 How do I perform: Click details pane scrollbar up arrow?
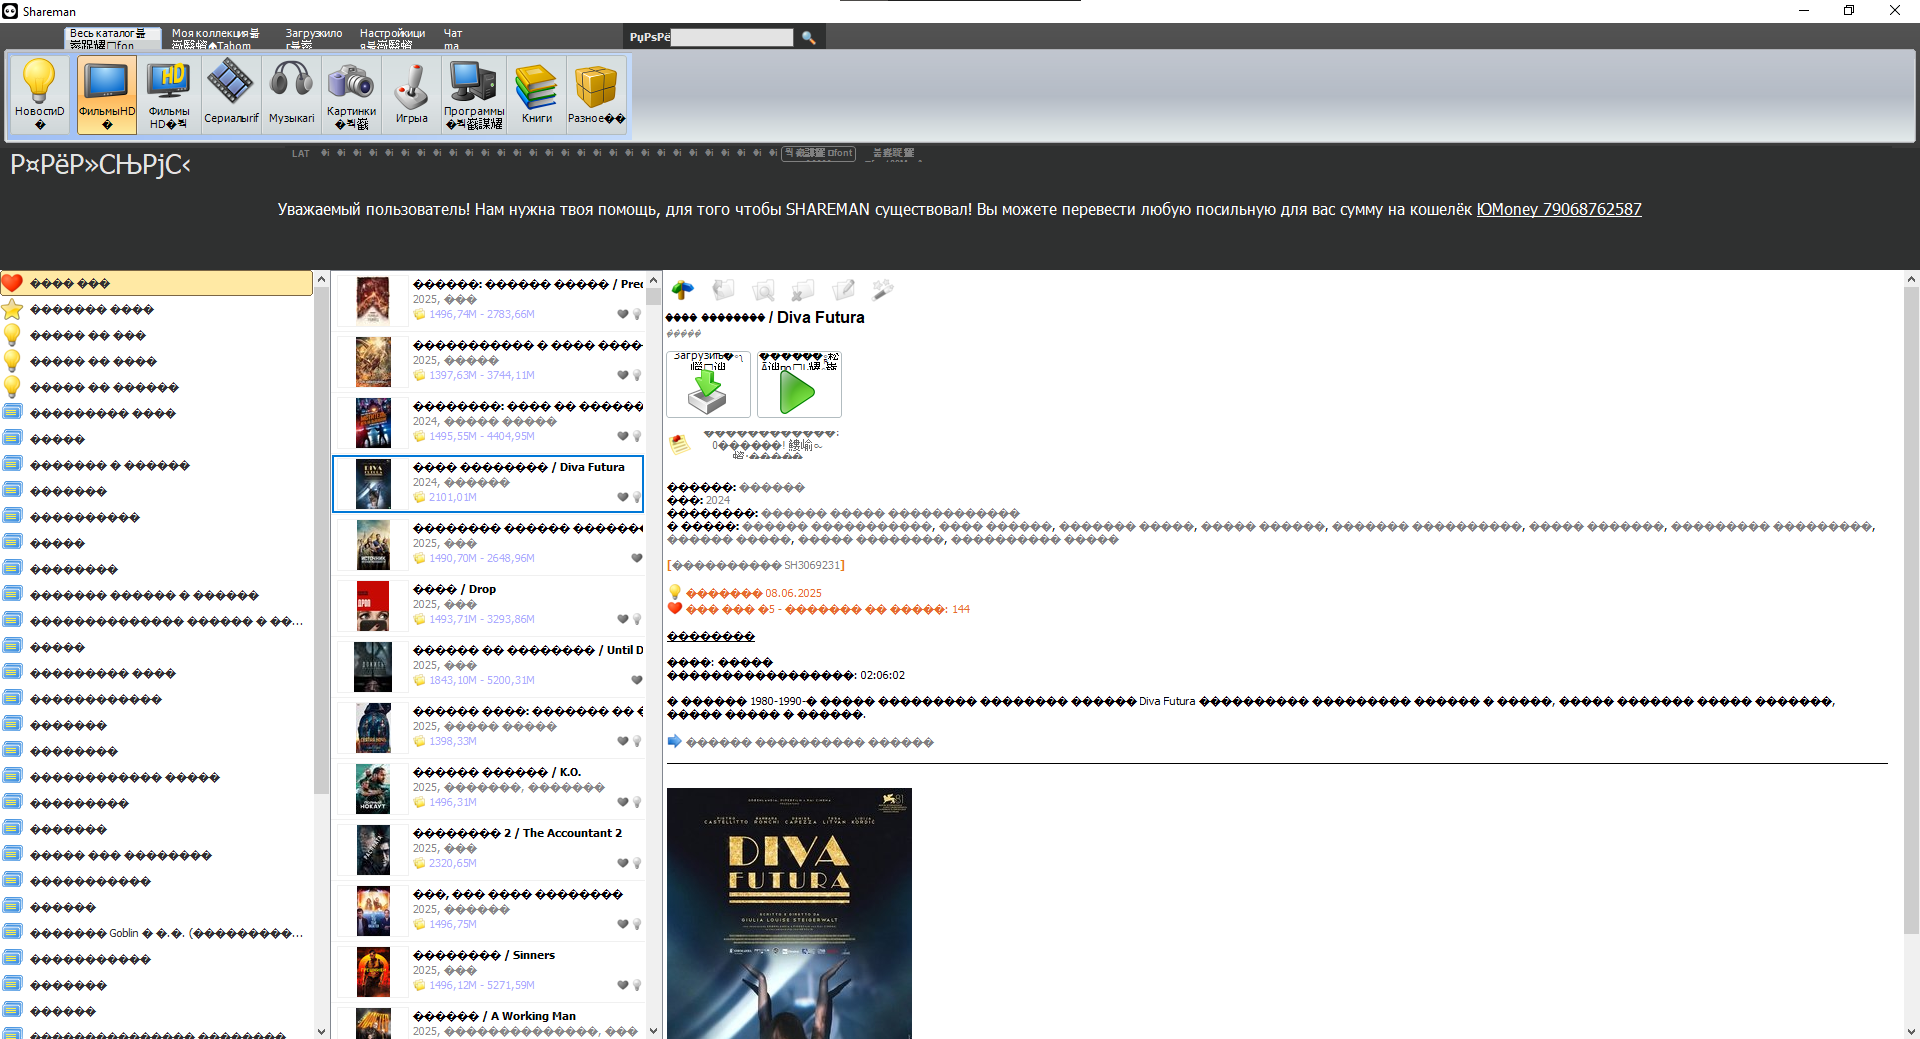coord(1911,279)
